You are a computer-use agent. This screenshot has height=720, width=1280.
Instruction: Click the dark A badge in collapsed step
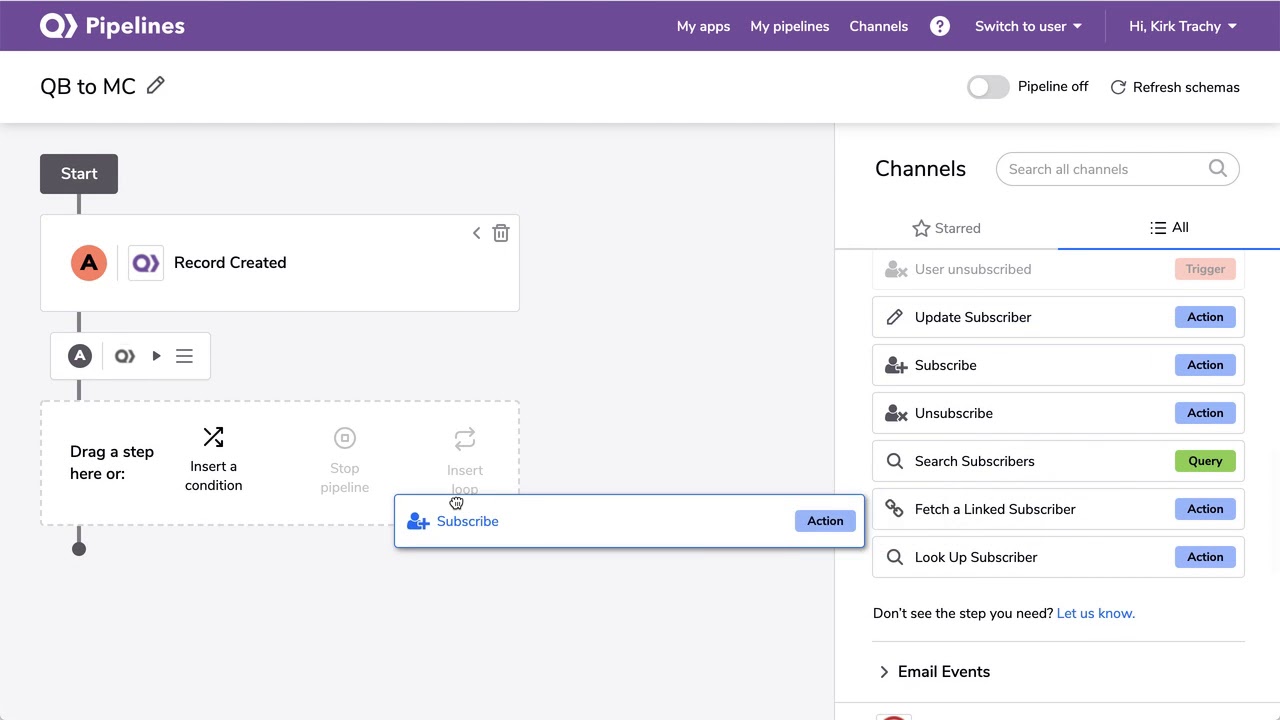[x=80, y=356]
